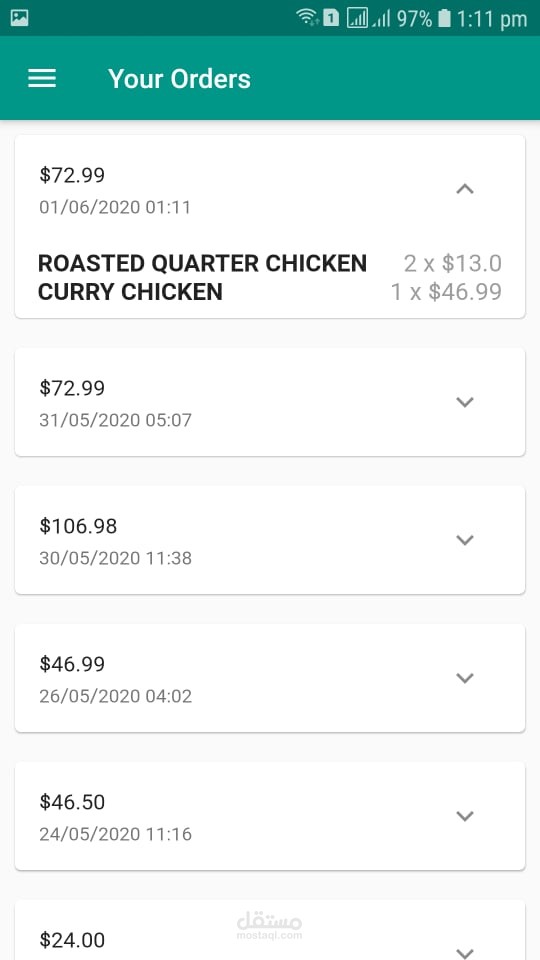540x960 pixels.
Task: Select the CURRY CHICKEN item
Action: point(130,291)
